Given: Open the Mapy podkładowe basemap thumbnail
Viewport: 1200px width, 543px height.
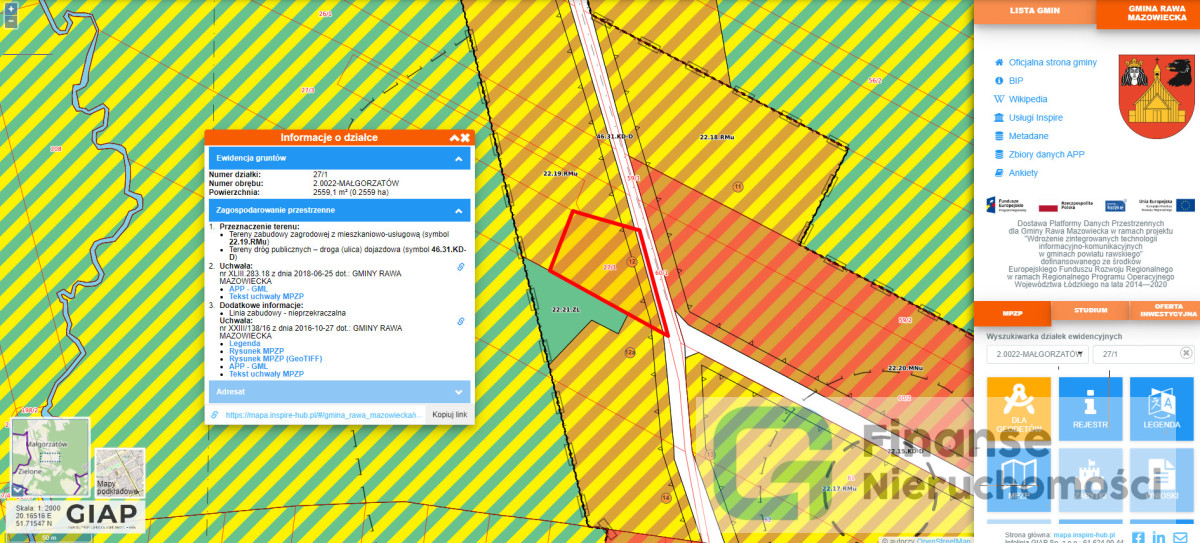Looking at the screenshot, I should 120,472.
